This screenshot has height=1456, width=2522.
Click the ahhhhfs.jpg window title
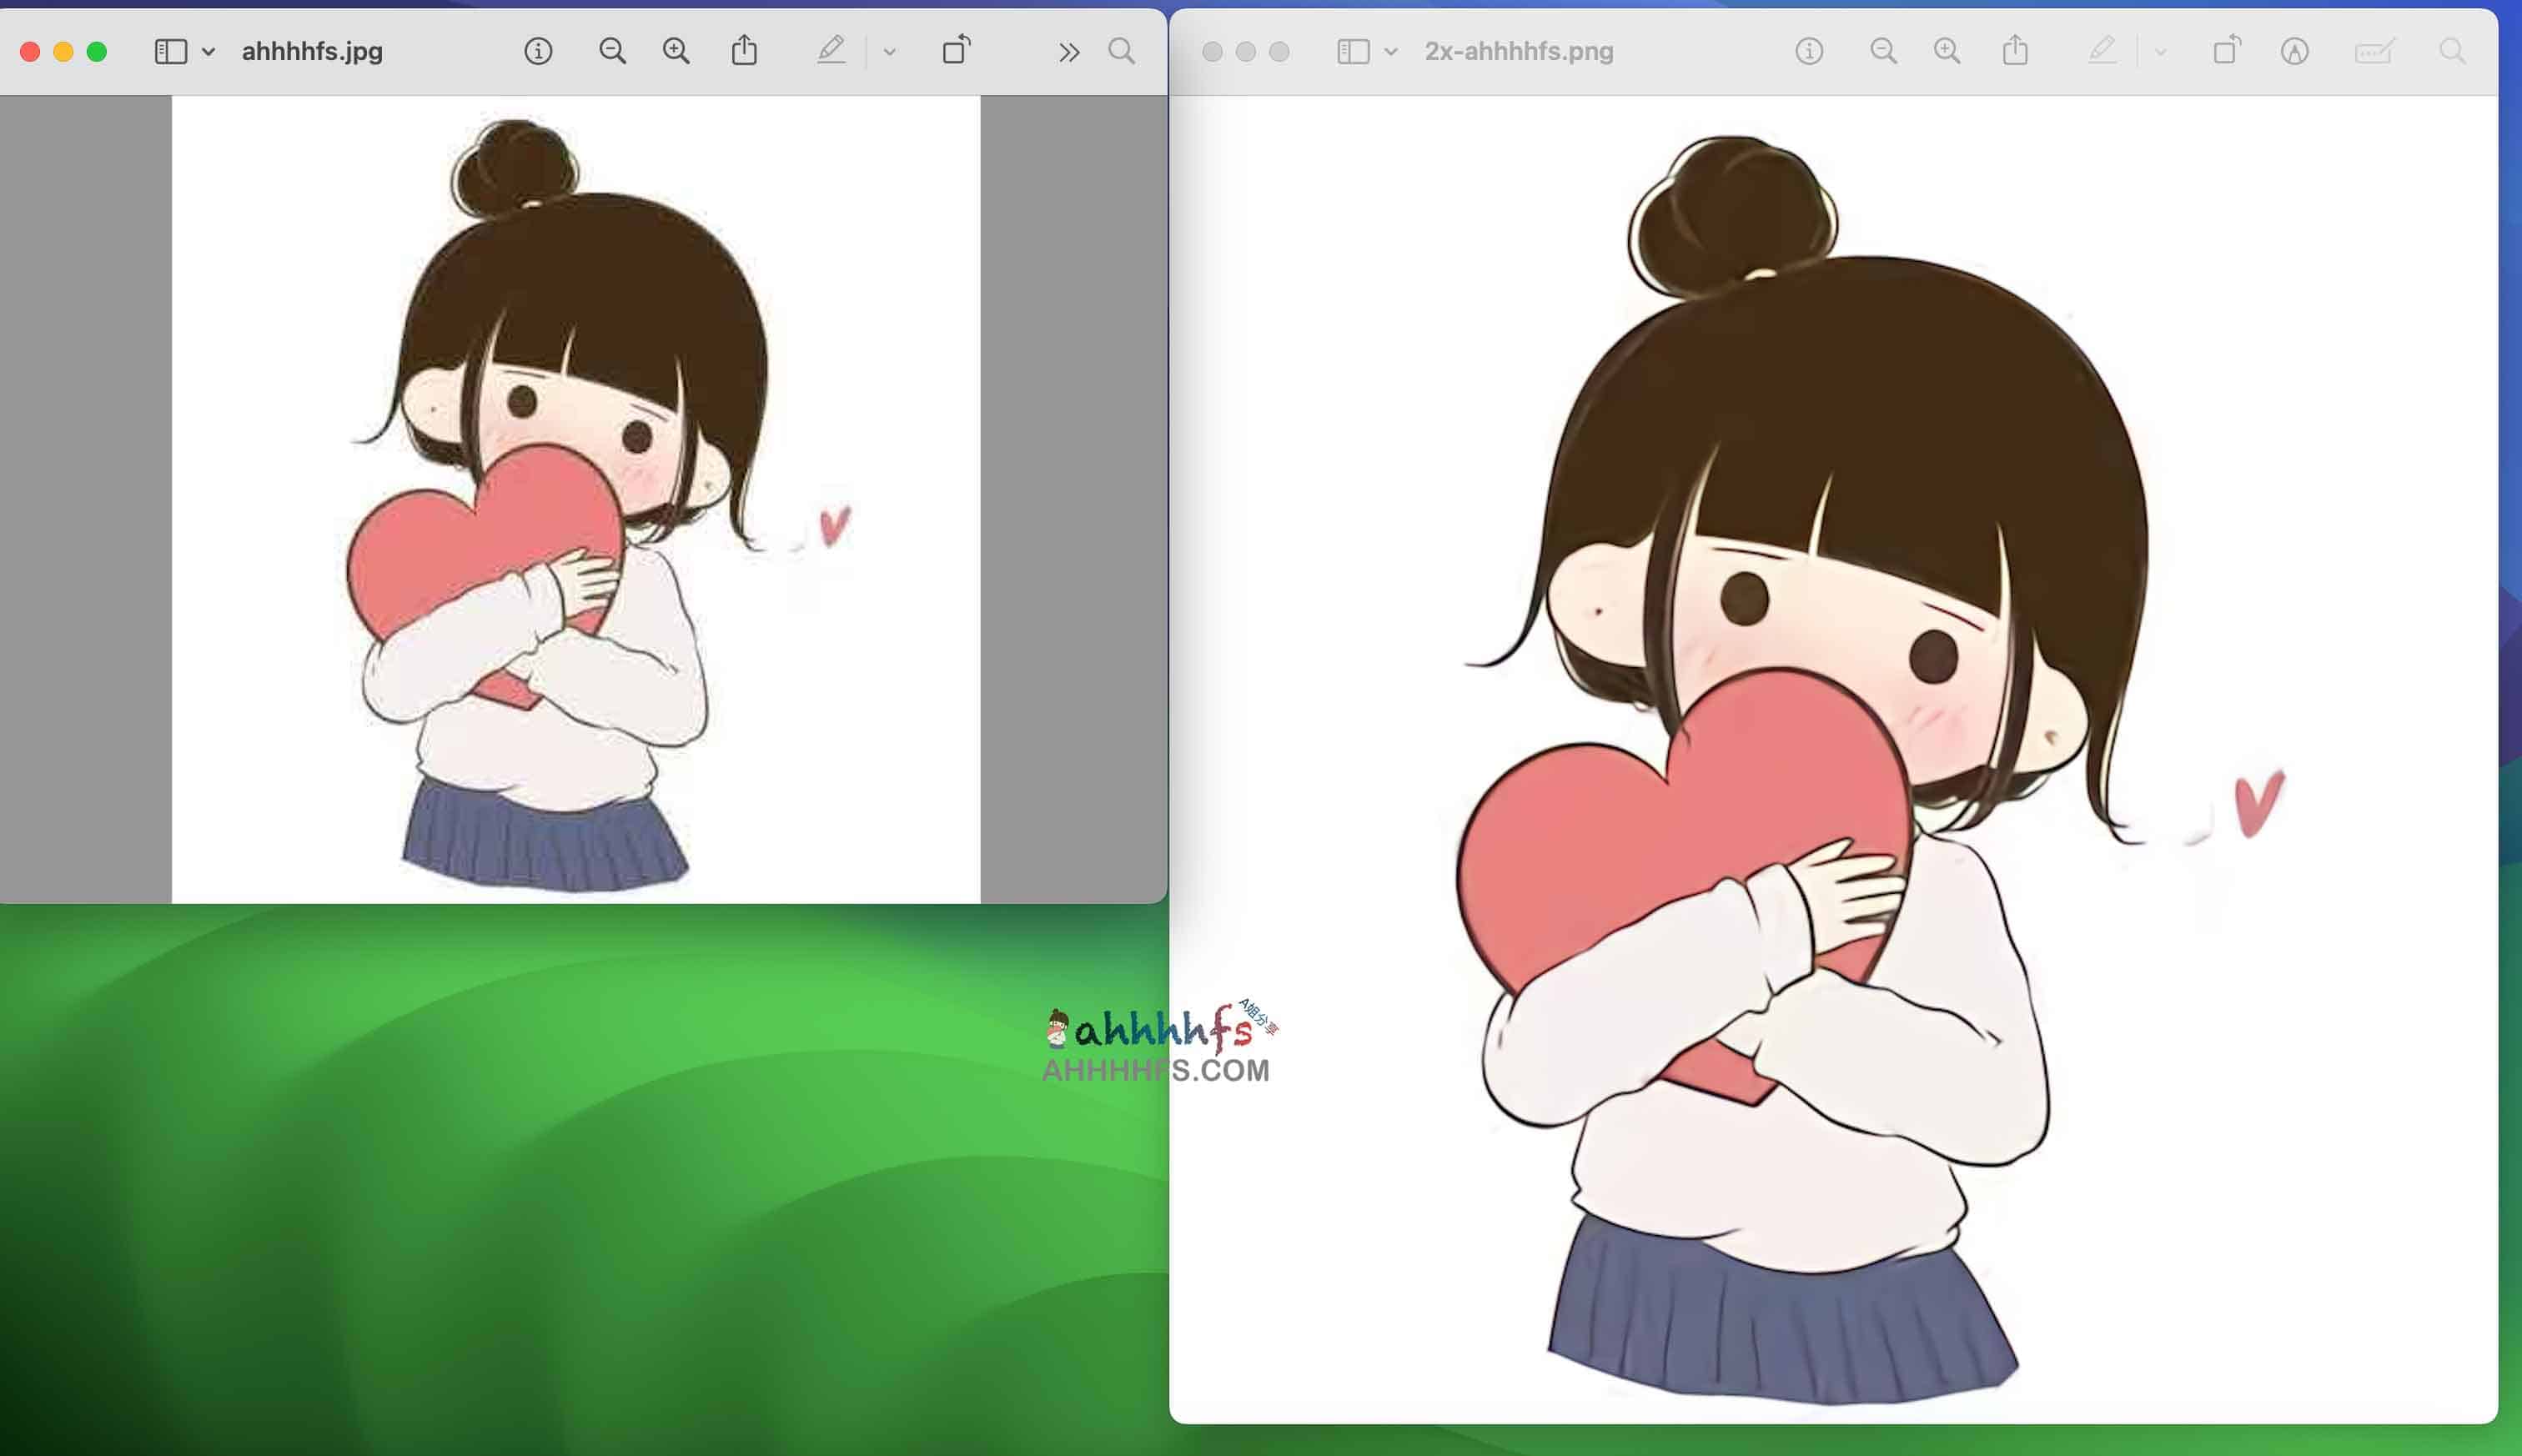coord(312,51)
